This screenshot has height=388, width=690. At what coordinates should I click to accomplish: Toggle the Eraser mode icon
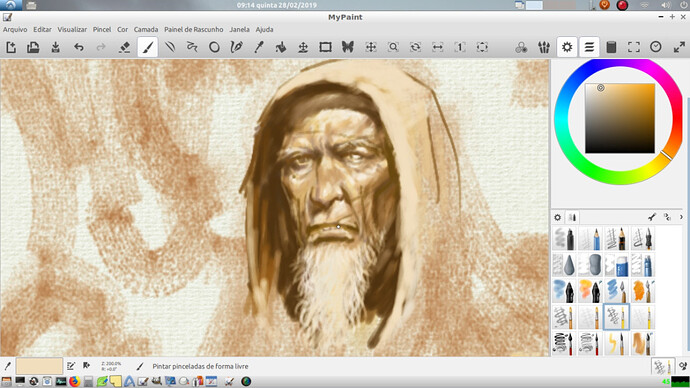pyautogui.click(x=125, y=47)
